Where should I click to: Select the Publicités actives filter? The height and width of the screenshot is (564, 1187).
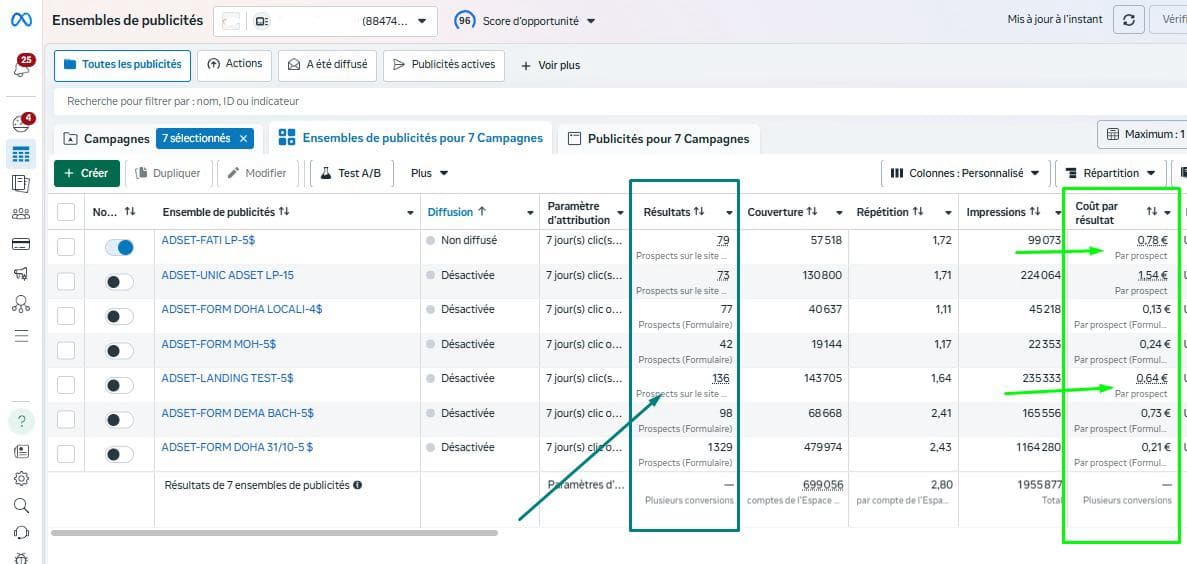444,65
